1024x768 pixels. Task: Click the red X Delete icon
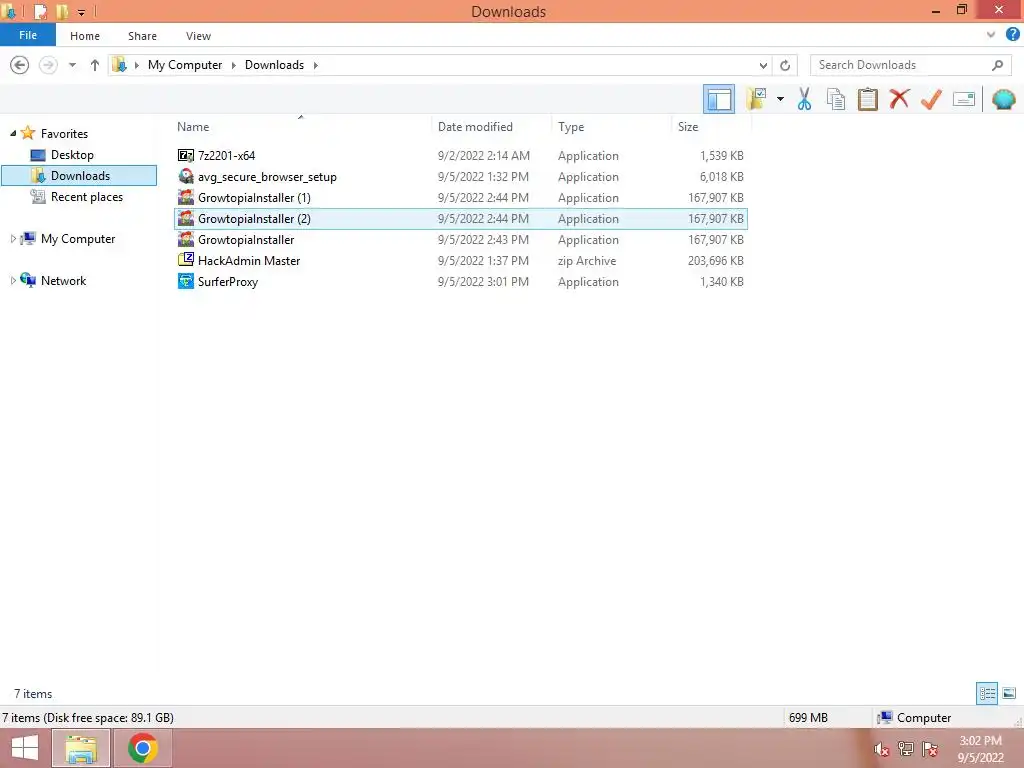(x=899, y=99)
